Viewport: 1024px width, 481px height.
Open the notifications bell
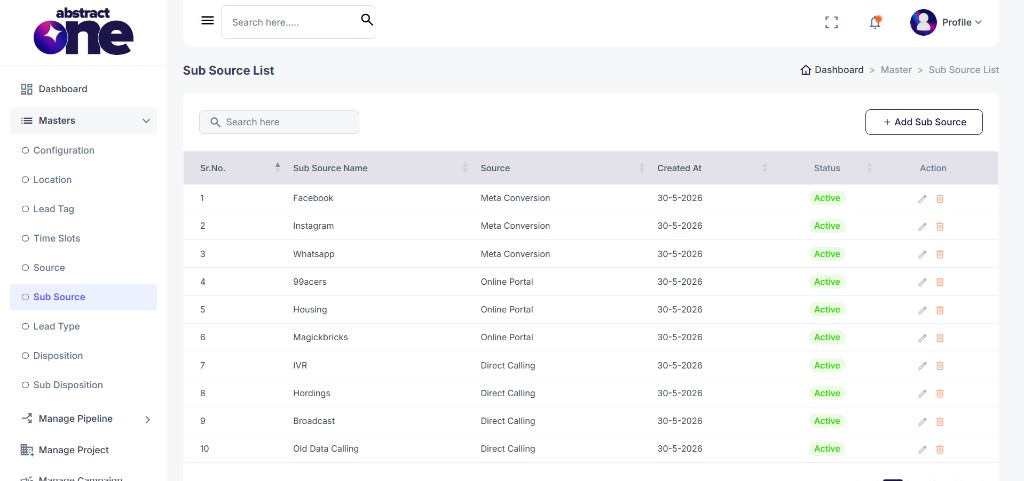875,22
